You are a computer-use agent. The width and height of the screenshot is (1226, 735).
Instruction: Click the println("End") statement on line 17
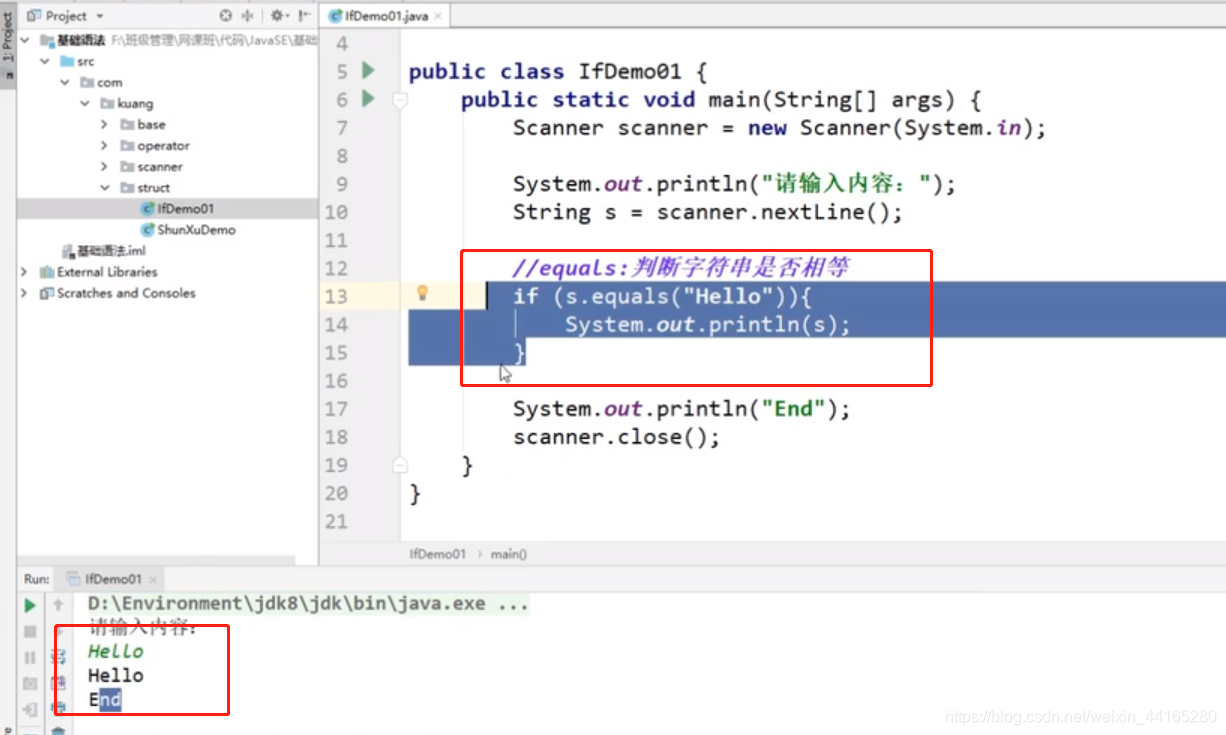pos(681,409)
